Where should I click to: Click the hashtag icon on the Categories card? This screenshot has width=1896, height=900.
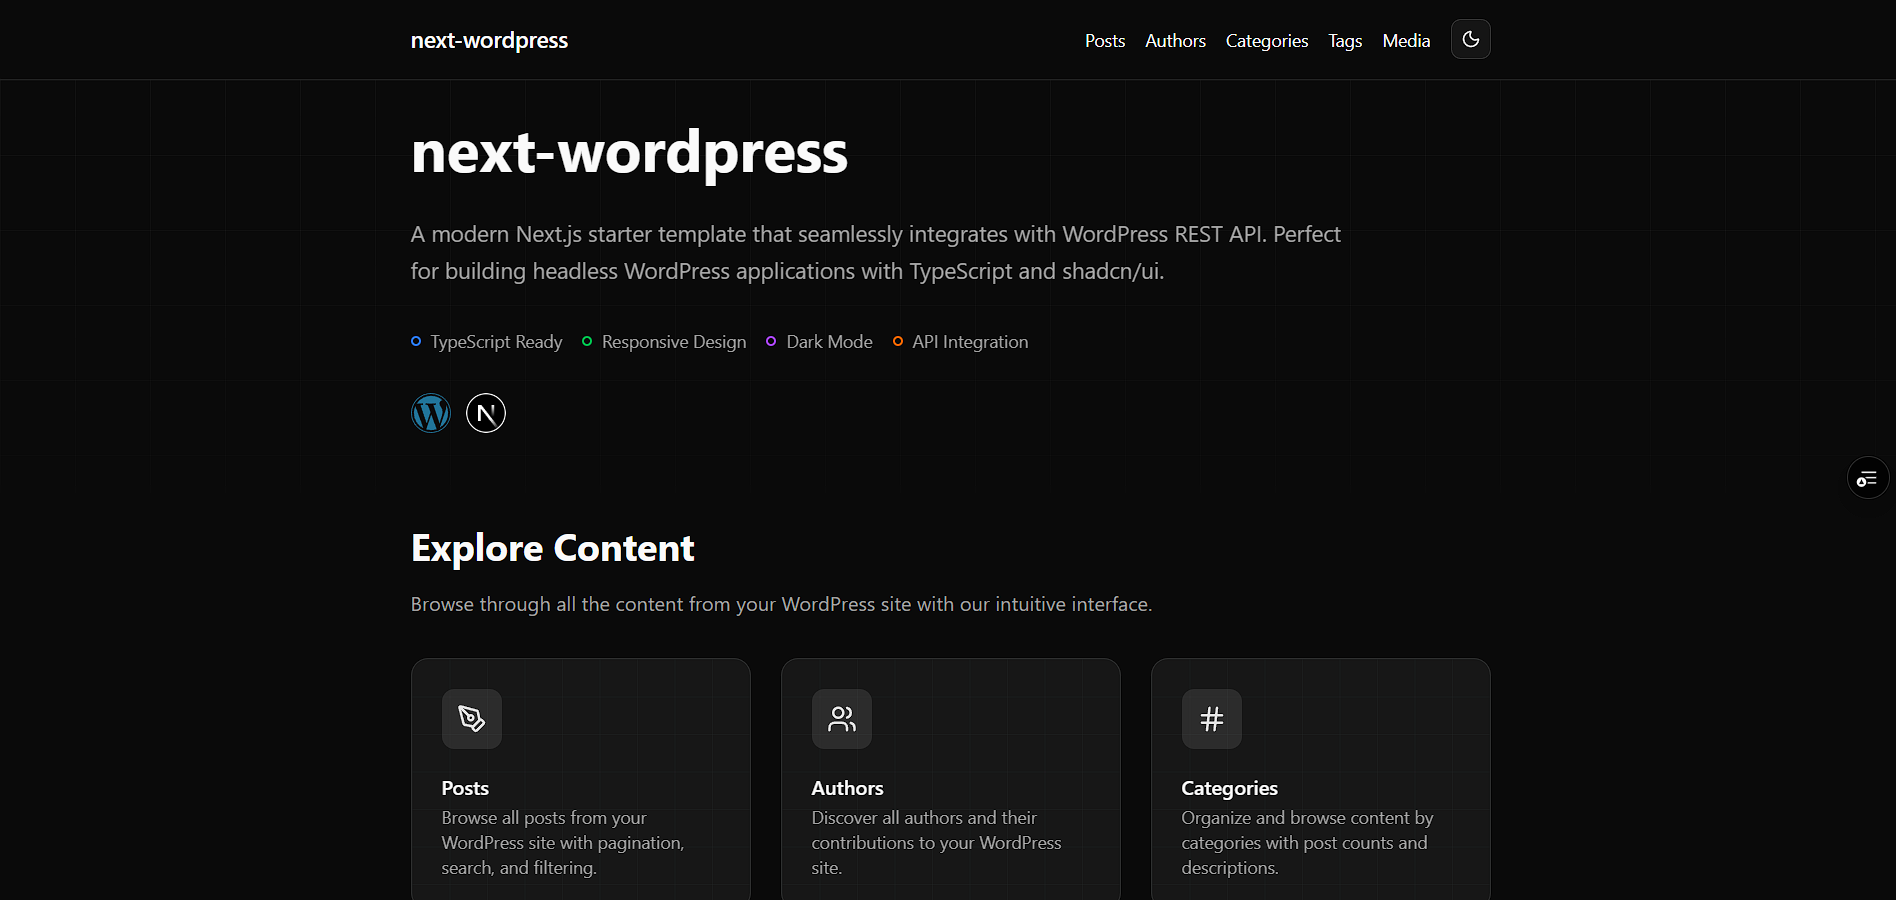1210,718
